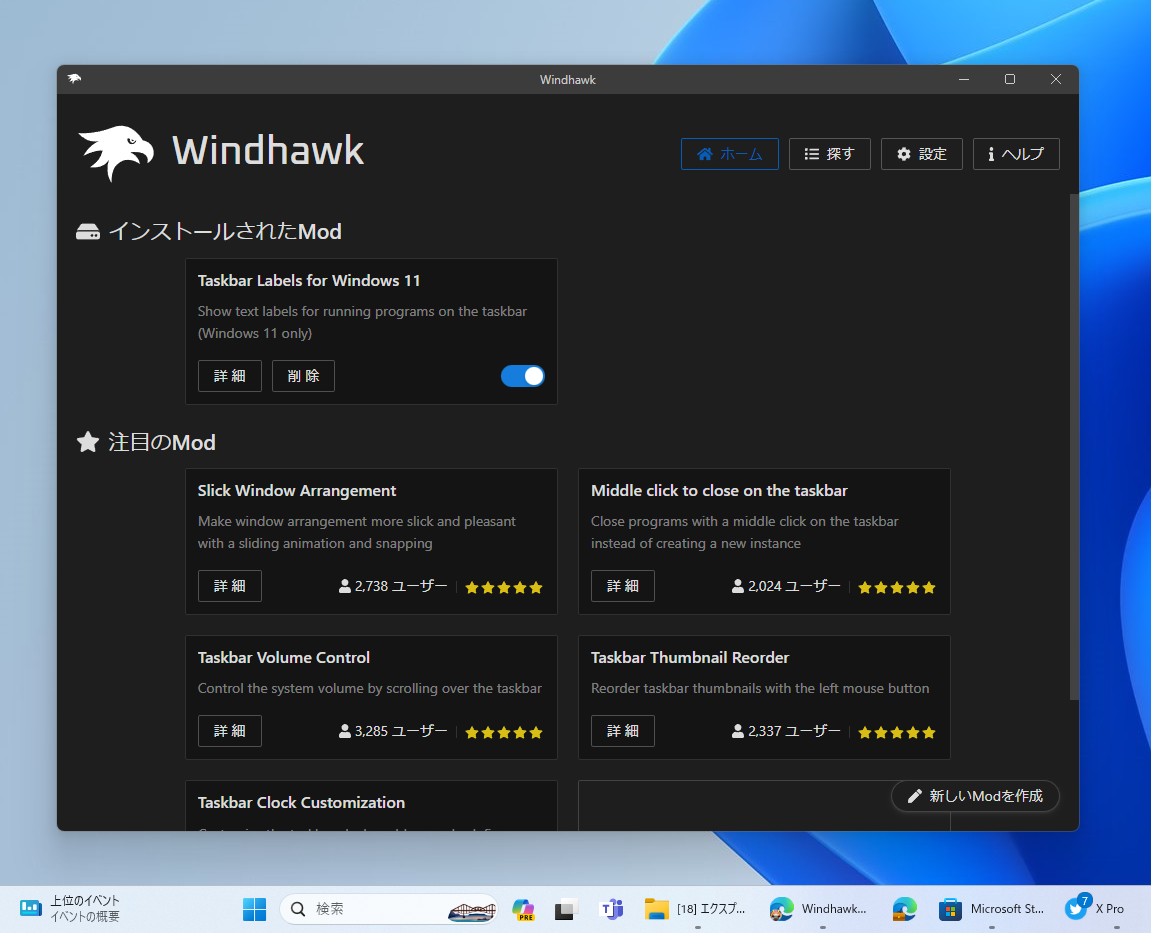Click the home icon on the ホーム button
The height and width of the screenshot is (933, 1151).
tap(705, 153)
